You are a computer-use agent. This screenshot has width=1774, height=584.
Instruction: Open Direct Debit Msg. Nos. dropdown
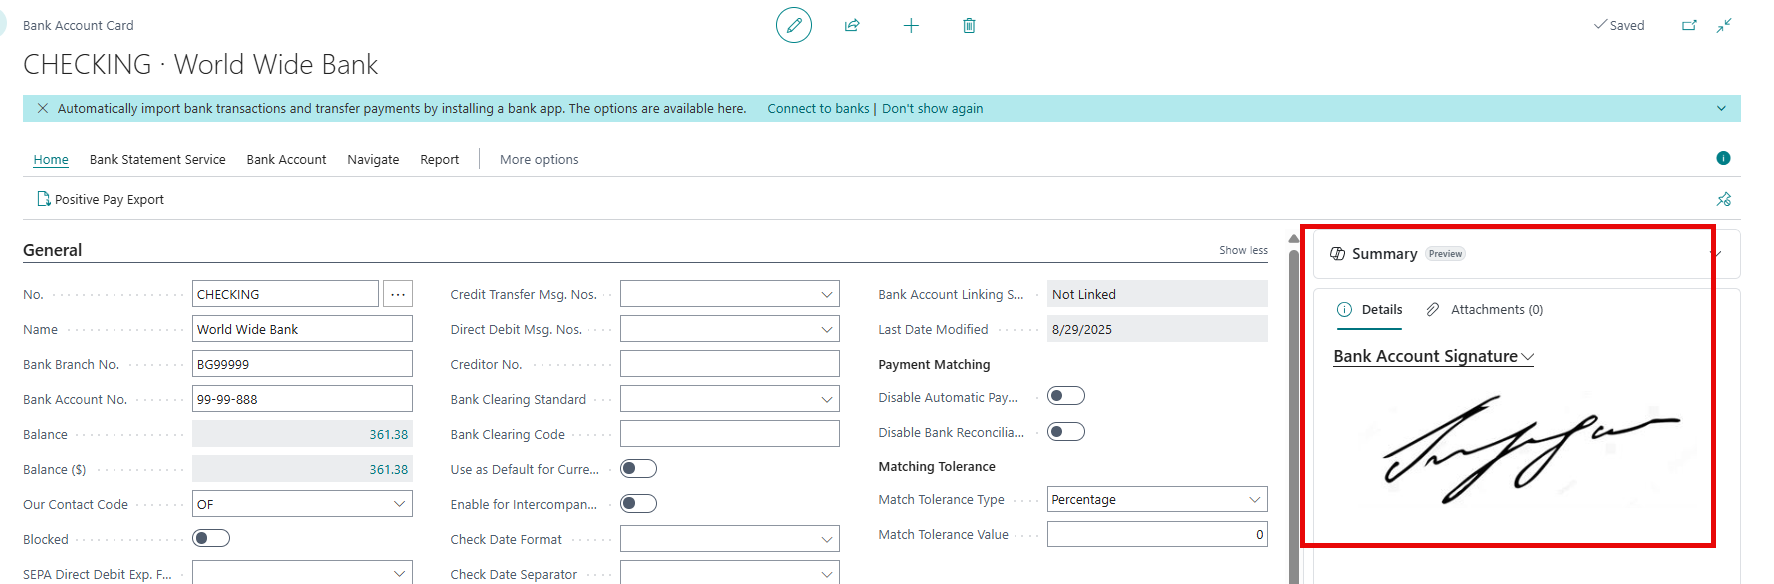(x=827, y=329)
